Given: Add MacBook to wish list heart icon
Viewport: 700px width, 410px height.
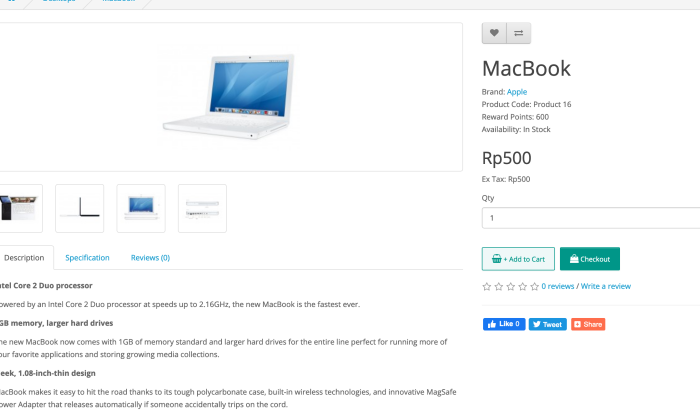Looking at the screenshot, I should pos(494,33).
